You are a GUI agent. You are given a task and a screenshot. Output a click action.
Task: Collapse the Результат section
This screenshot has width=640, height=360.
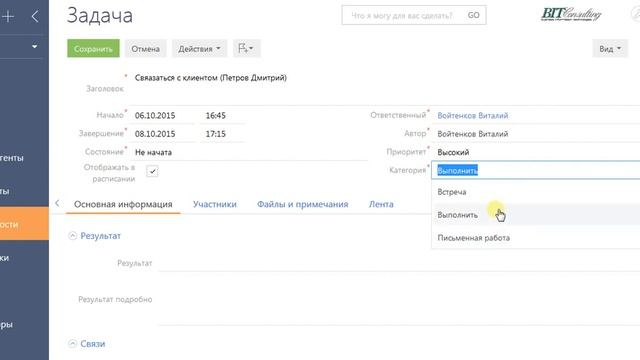point(73,236)
